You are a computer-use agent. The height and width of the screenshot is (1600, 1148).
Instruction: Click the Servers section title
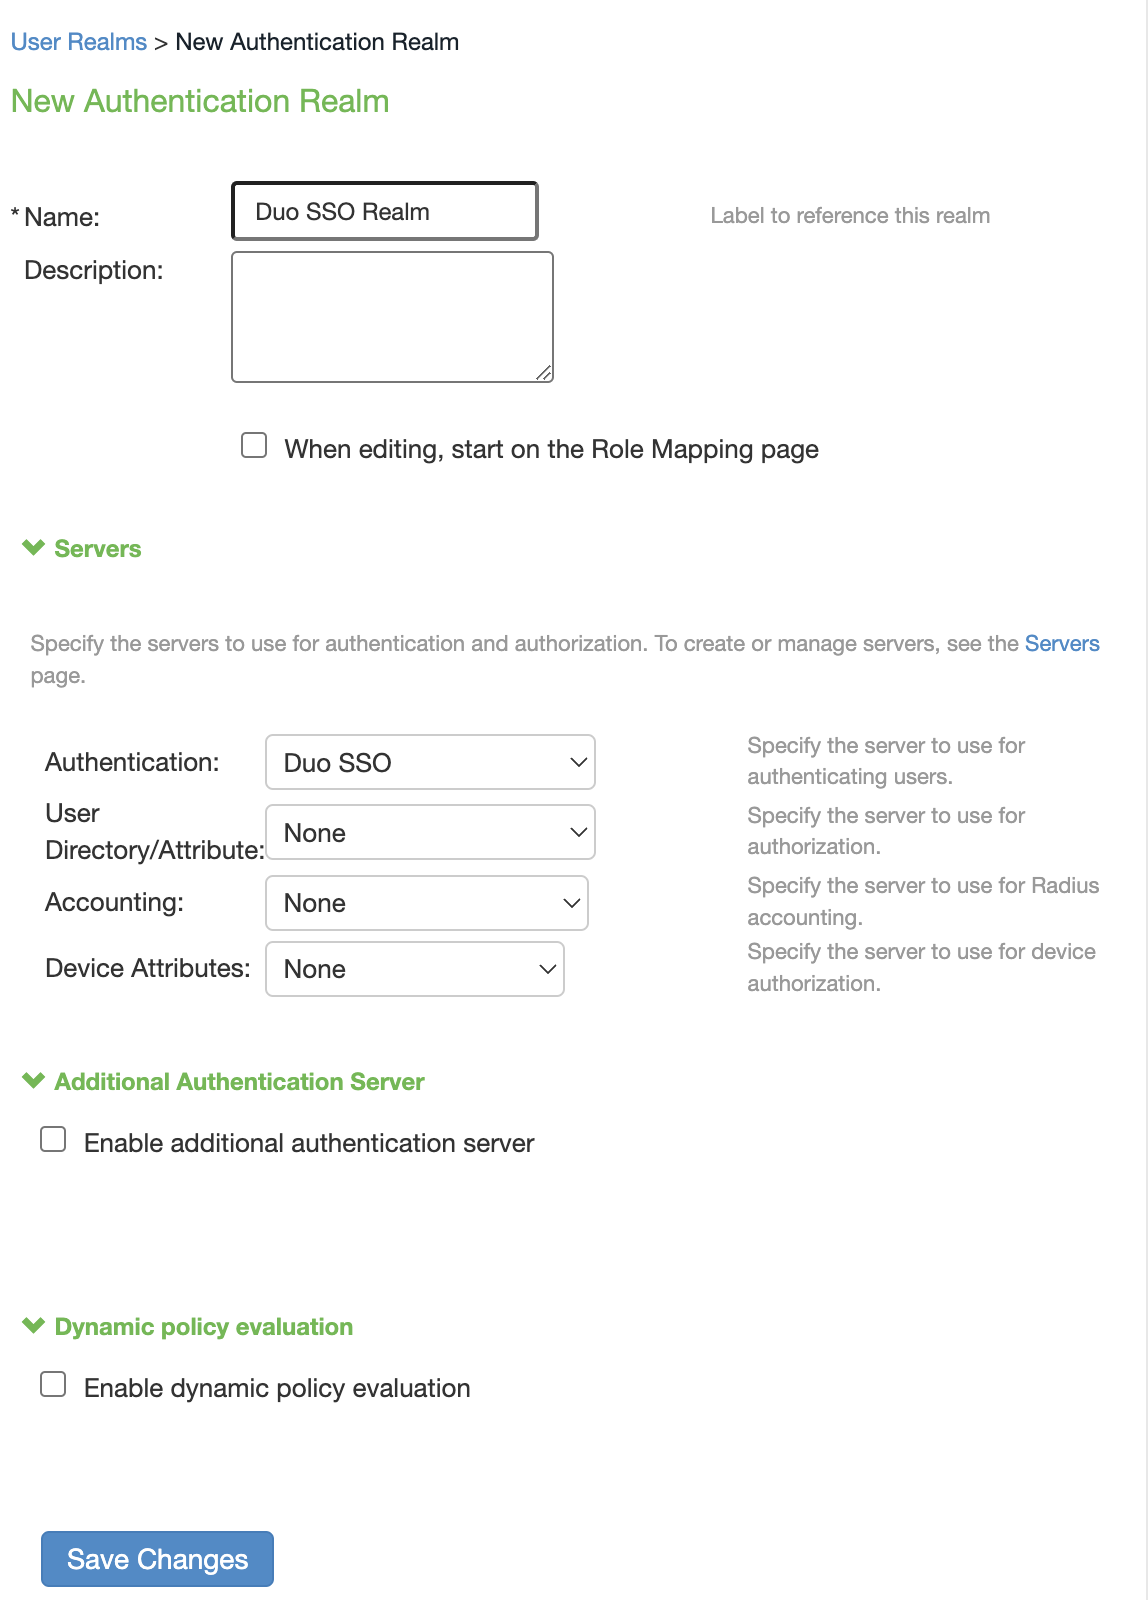coord(97,548)
